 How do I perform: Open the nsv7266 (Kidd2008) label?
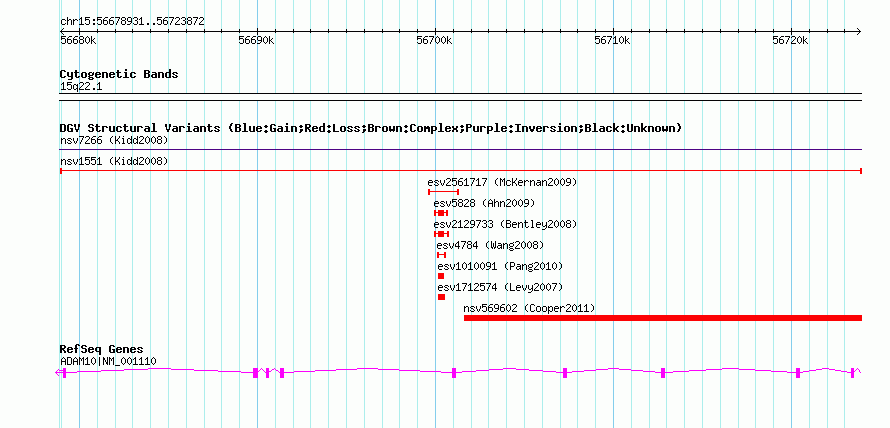(114, 140)
